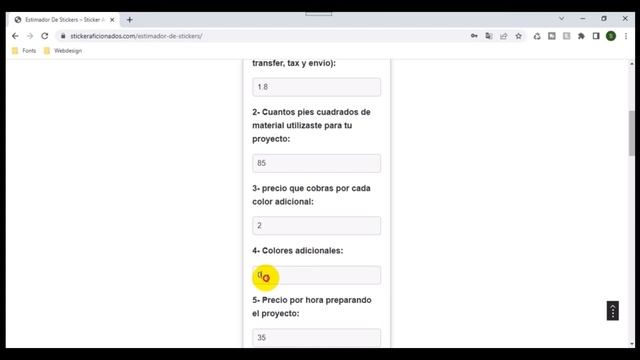Image resolution: width=640 pixels, height=360 pixels.
Task: Open the green profile avatar
Action: coord(611,36)
